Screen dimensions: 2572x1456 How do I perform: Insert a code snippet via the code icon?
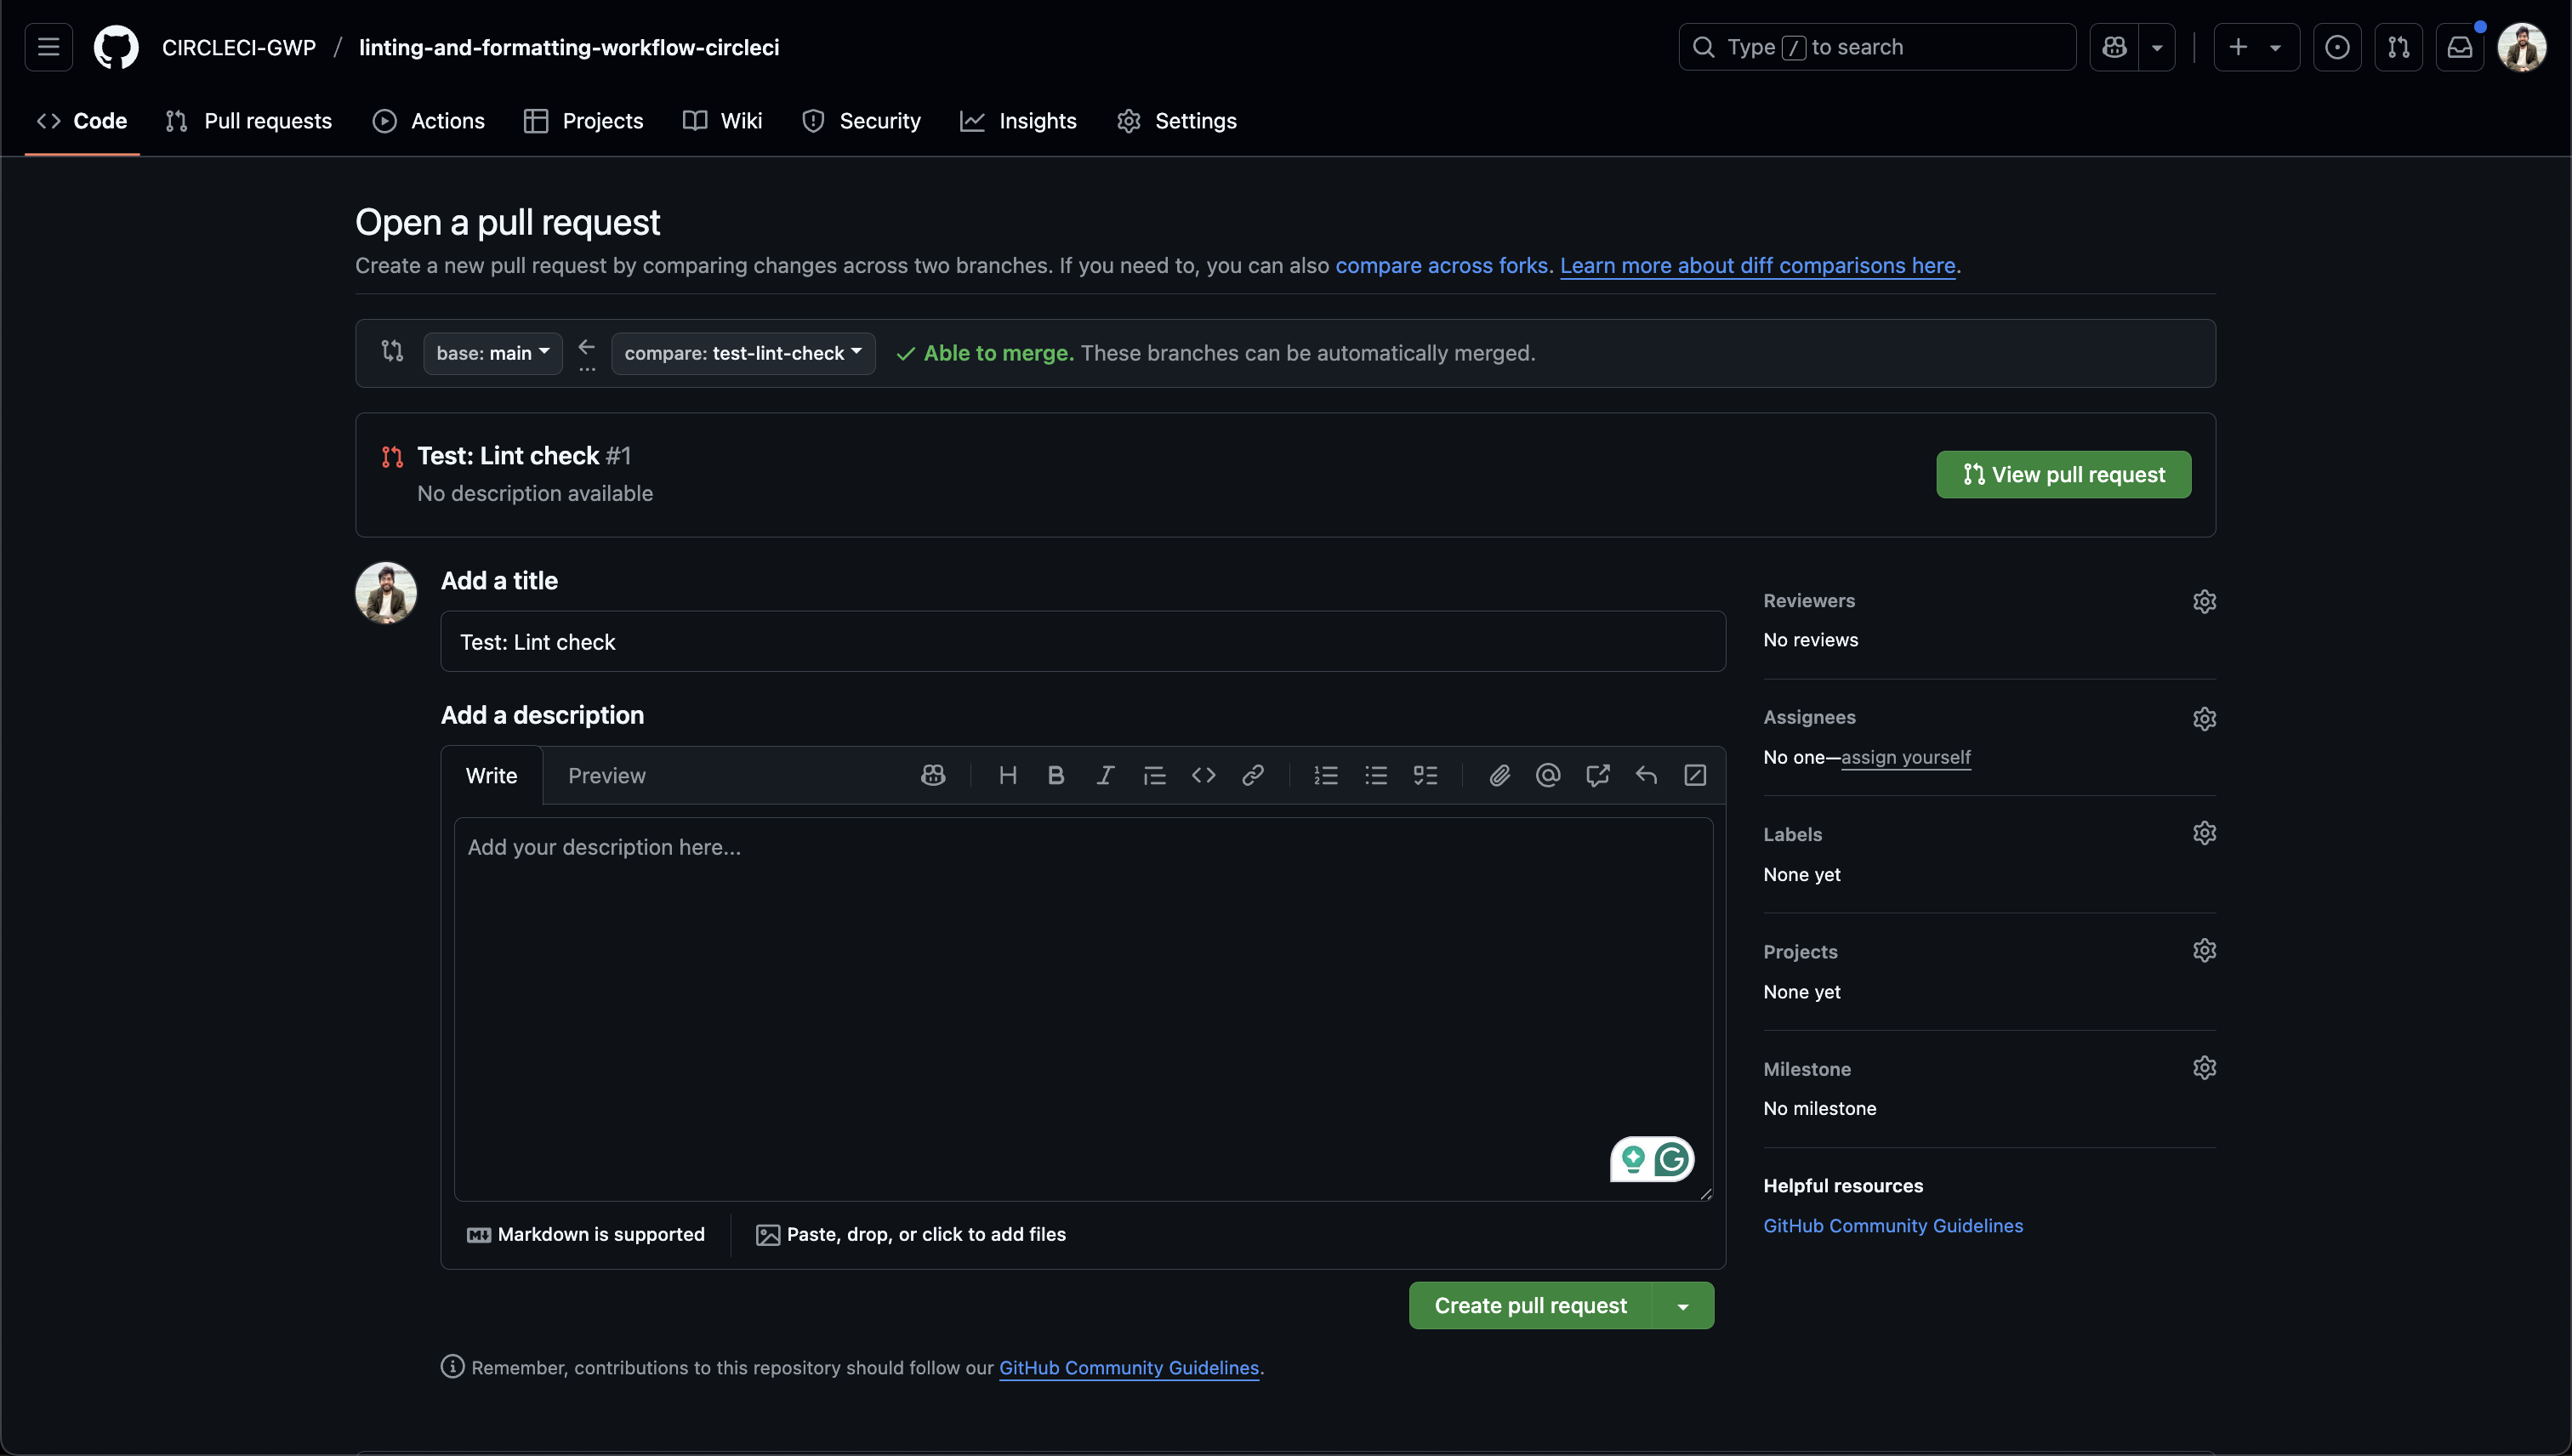coord(1203,775)
